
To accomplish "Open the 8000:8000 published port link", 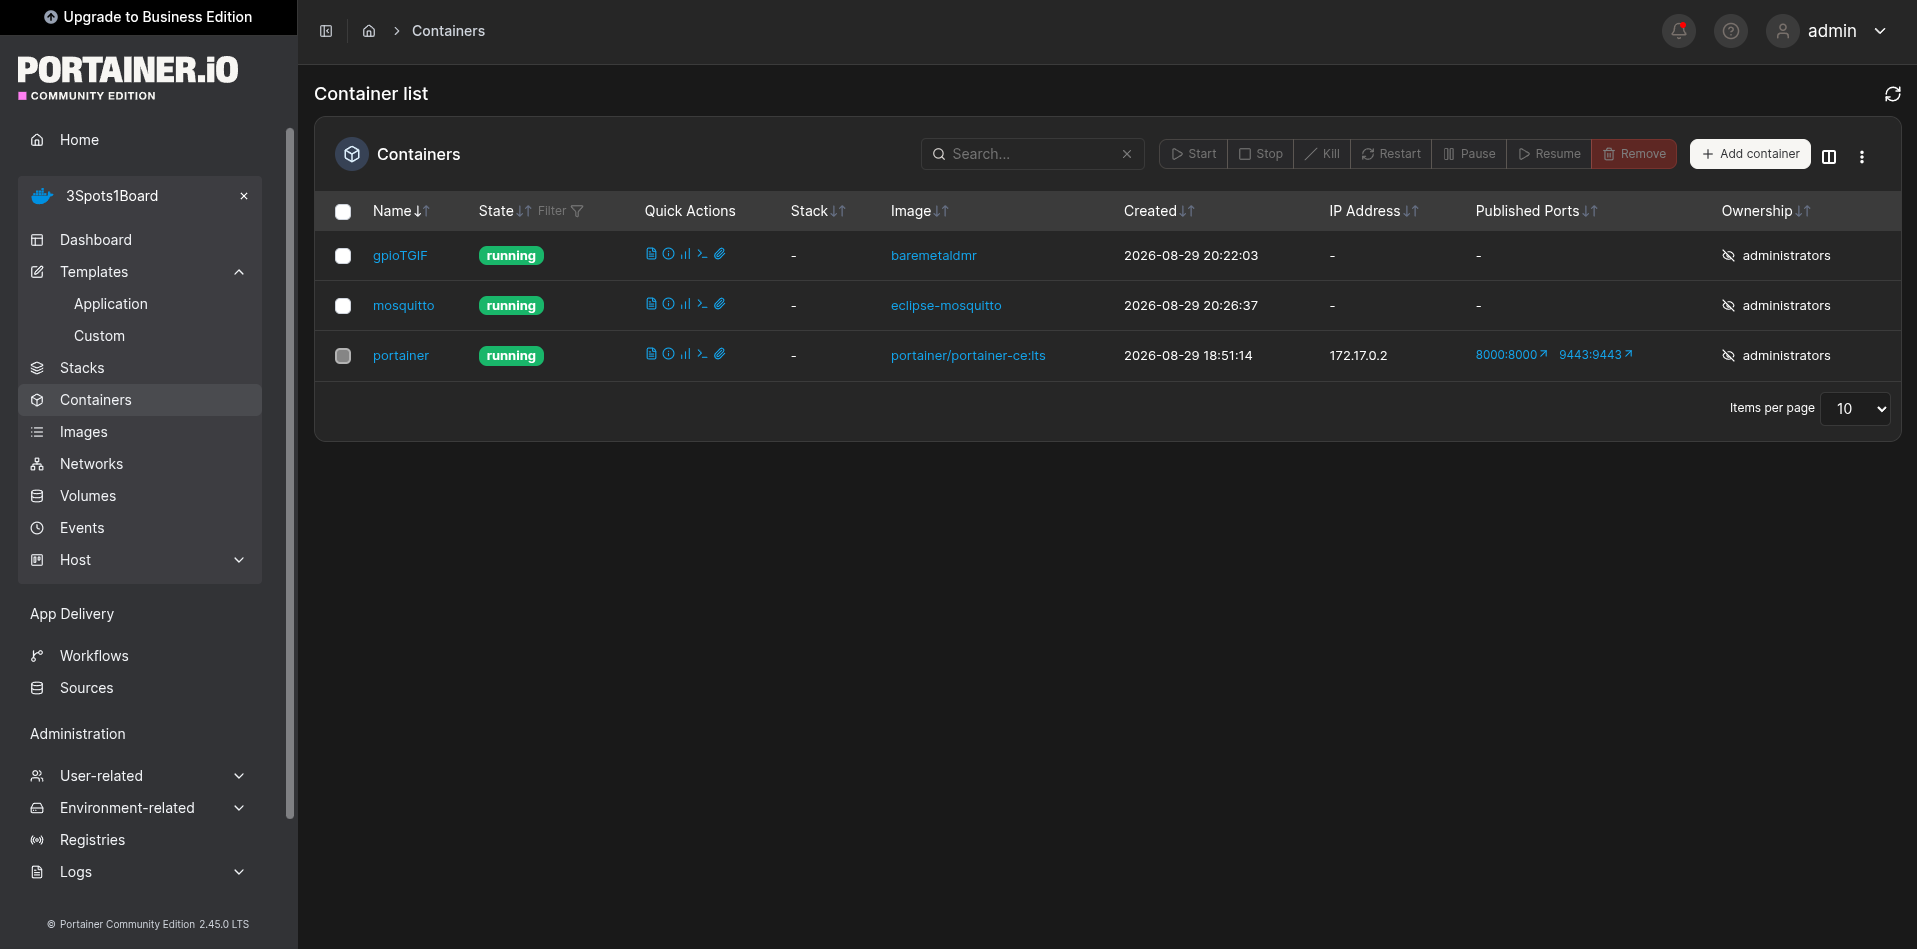I will point(1511,355).
